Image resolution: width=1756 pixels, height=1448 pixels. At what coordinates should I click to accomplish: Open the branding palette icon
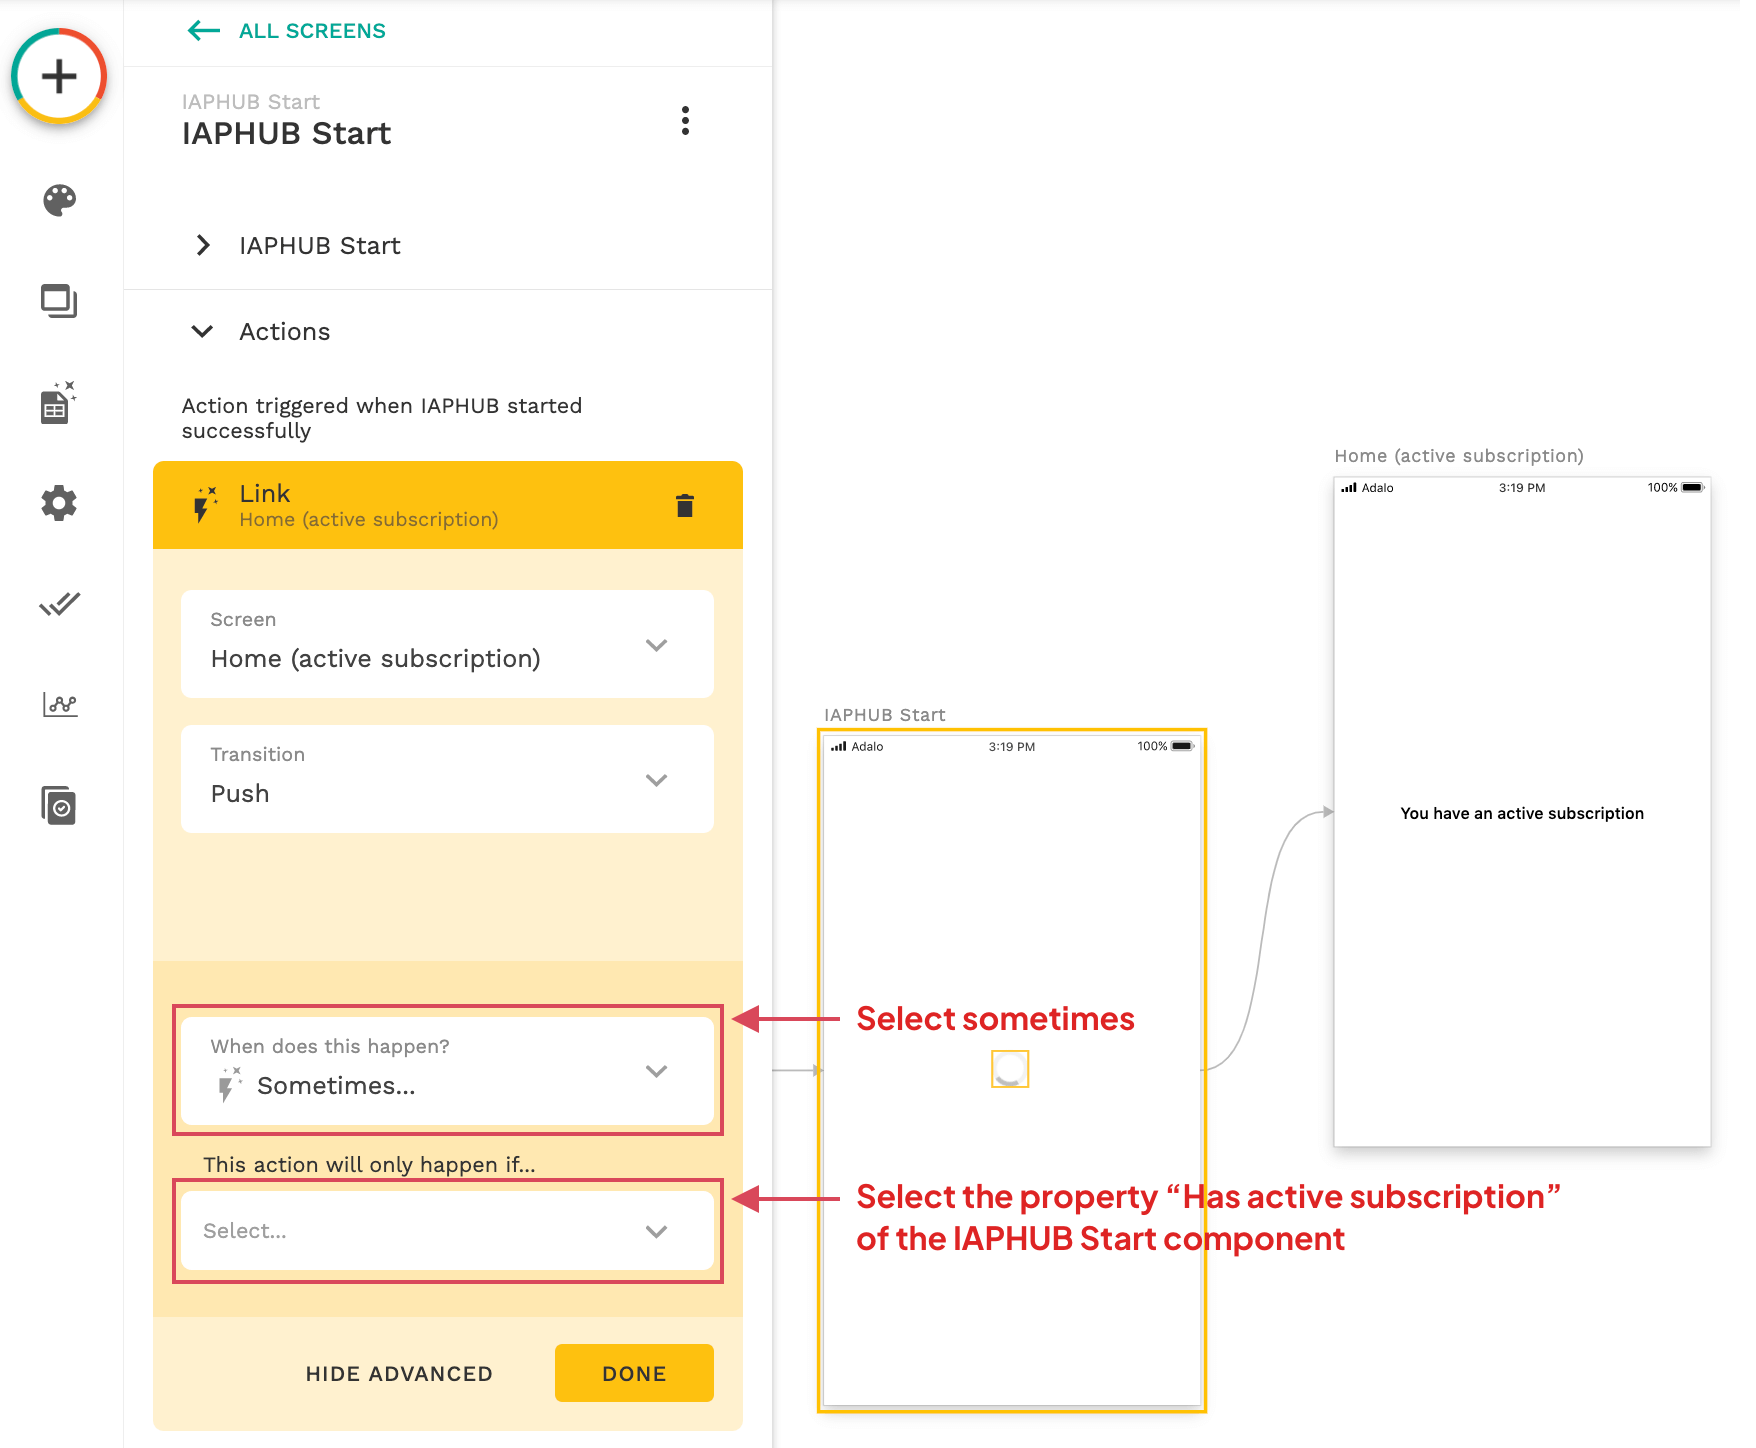pyautogui.click(x=59, y=200)
